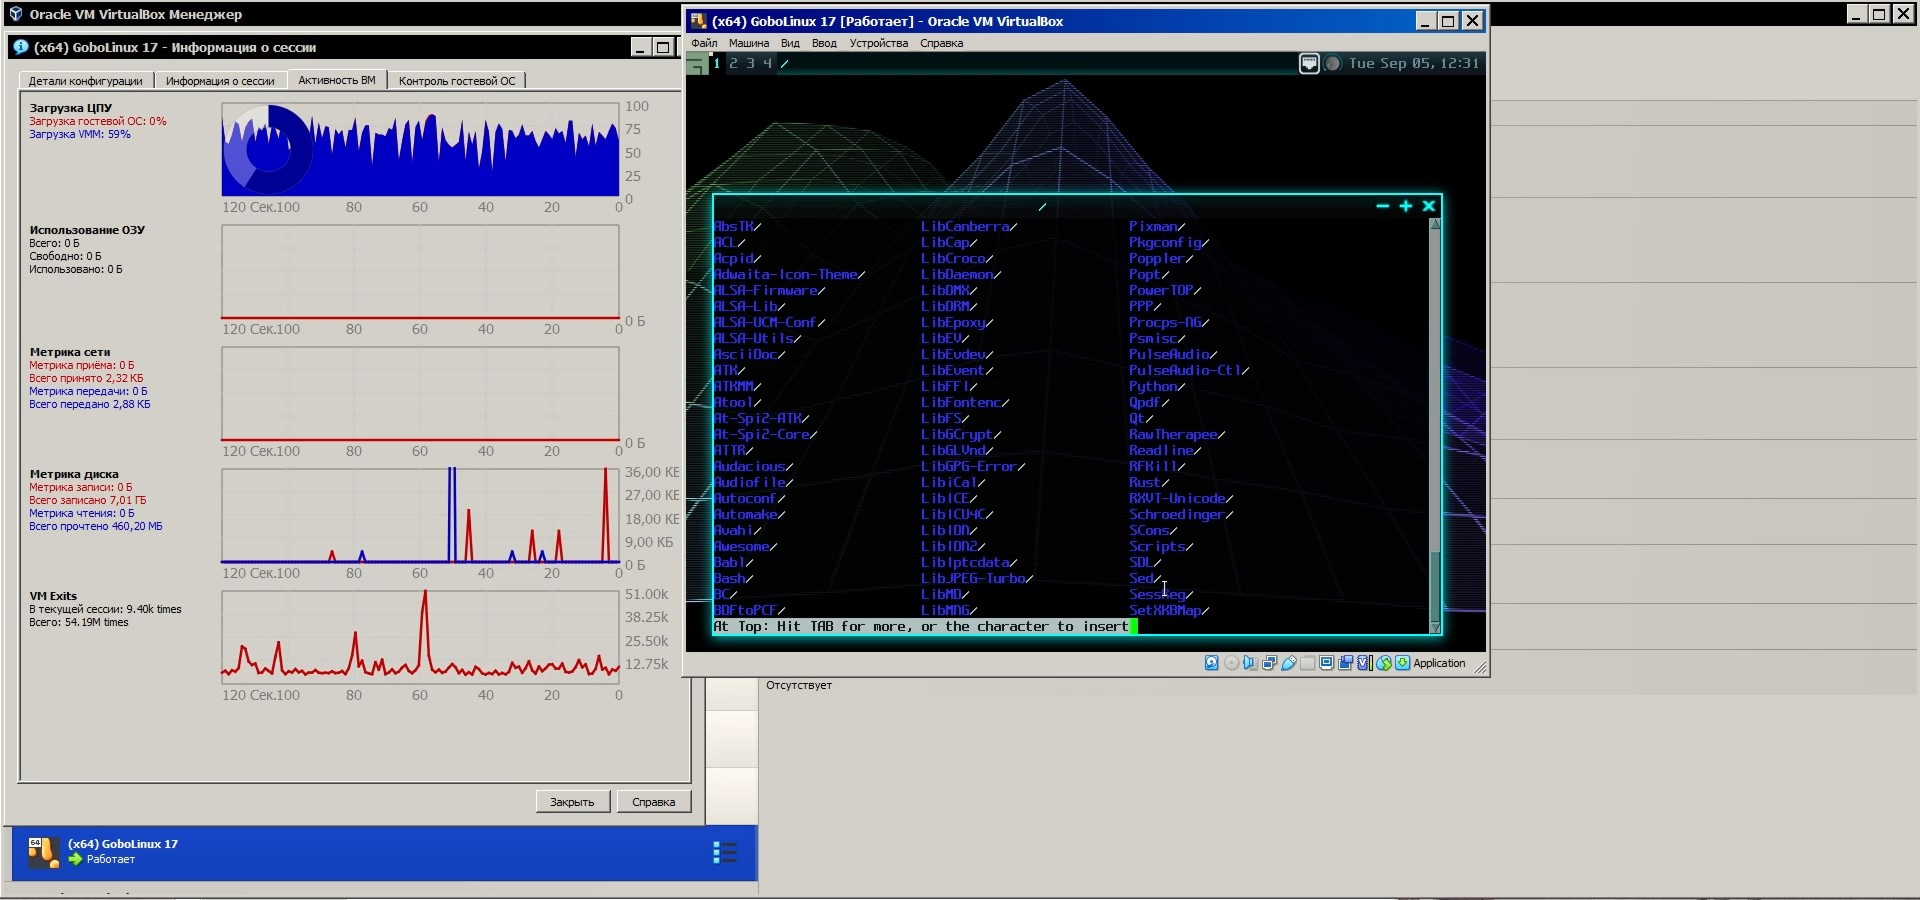
Task: Click the audio status icon in VM status bar
Action: pos(1250,663)
